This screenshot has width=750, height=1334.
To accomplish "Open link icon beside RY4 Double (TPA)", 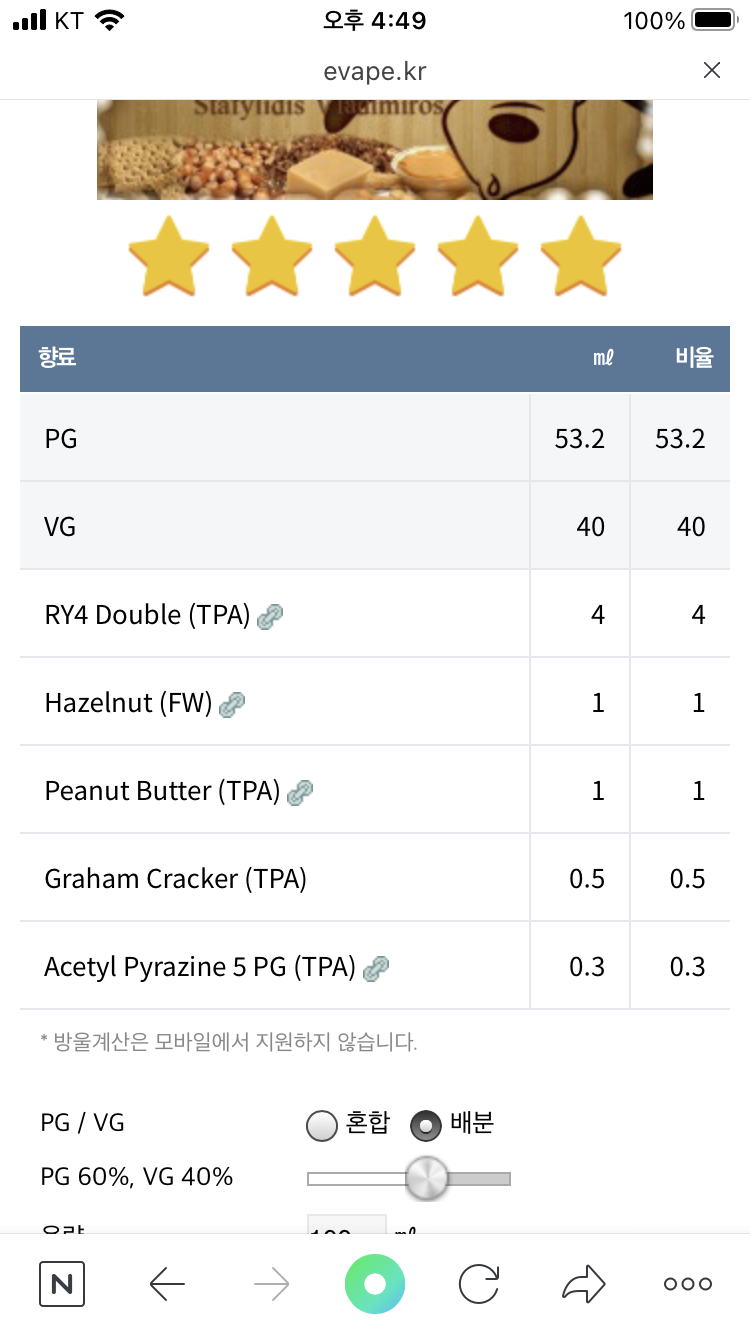I will pos(270,616).
